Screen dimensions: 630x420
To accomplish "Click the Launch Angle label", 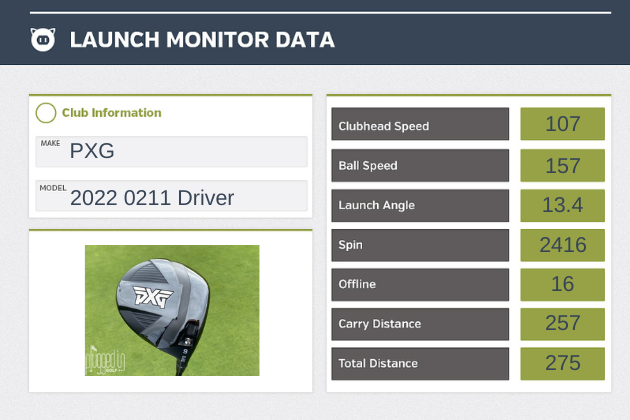I will pyautogui.click(x=420, y=205).
